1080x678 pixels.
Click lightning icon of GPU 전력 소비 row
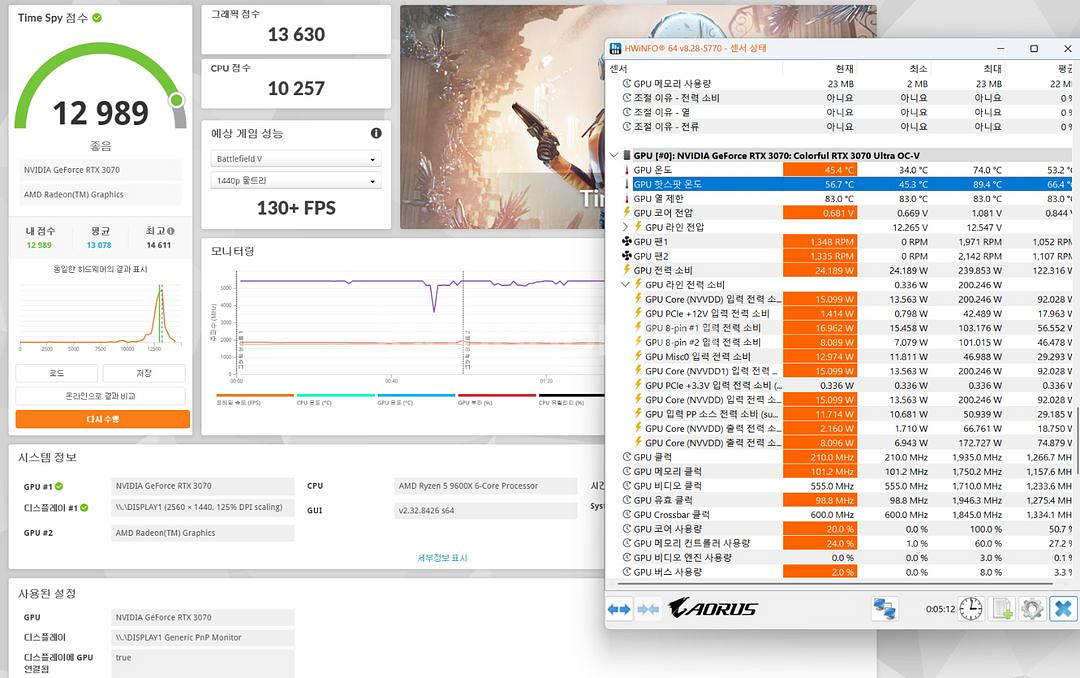pyautogui.click(x=627, y=270)
